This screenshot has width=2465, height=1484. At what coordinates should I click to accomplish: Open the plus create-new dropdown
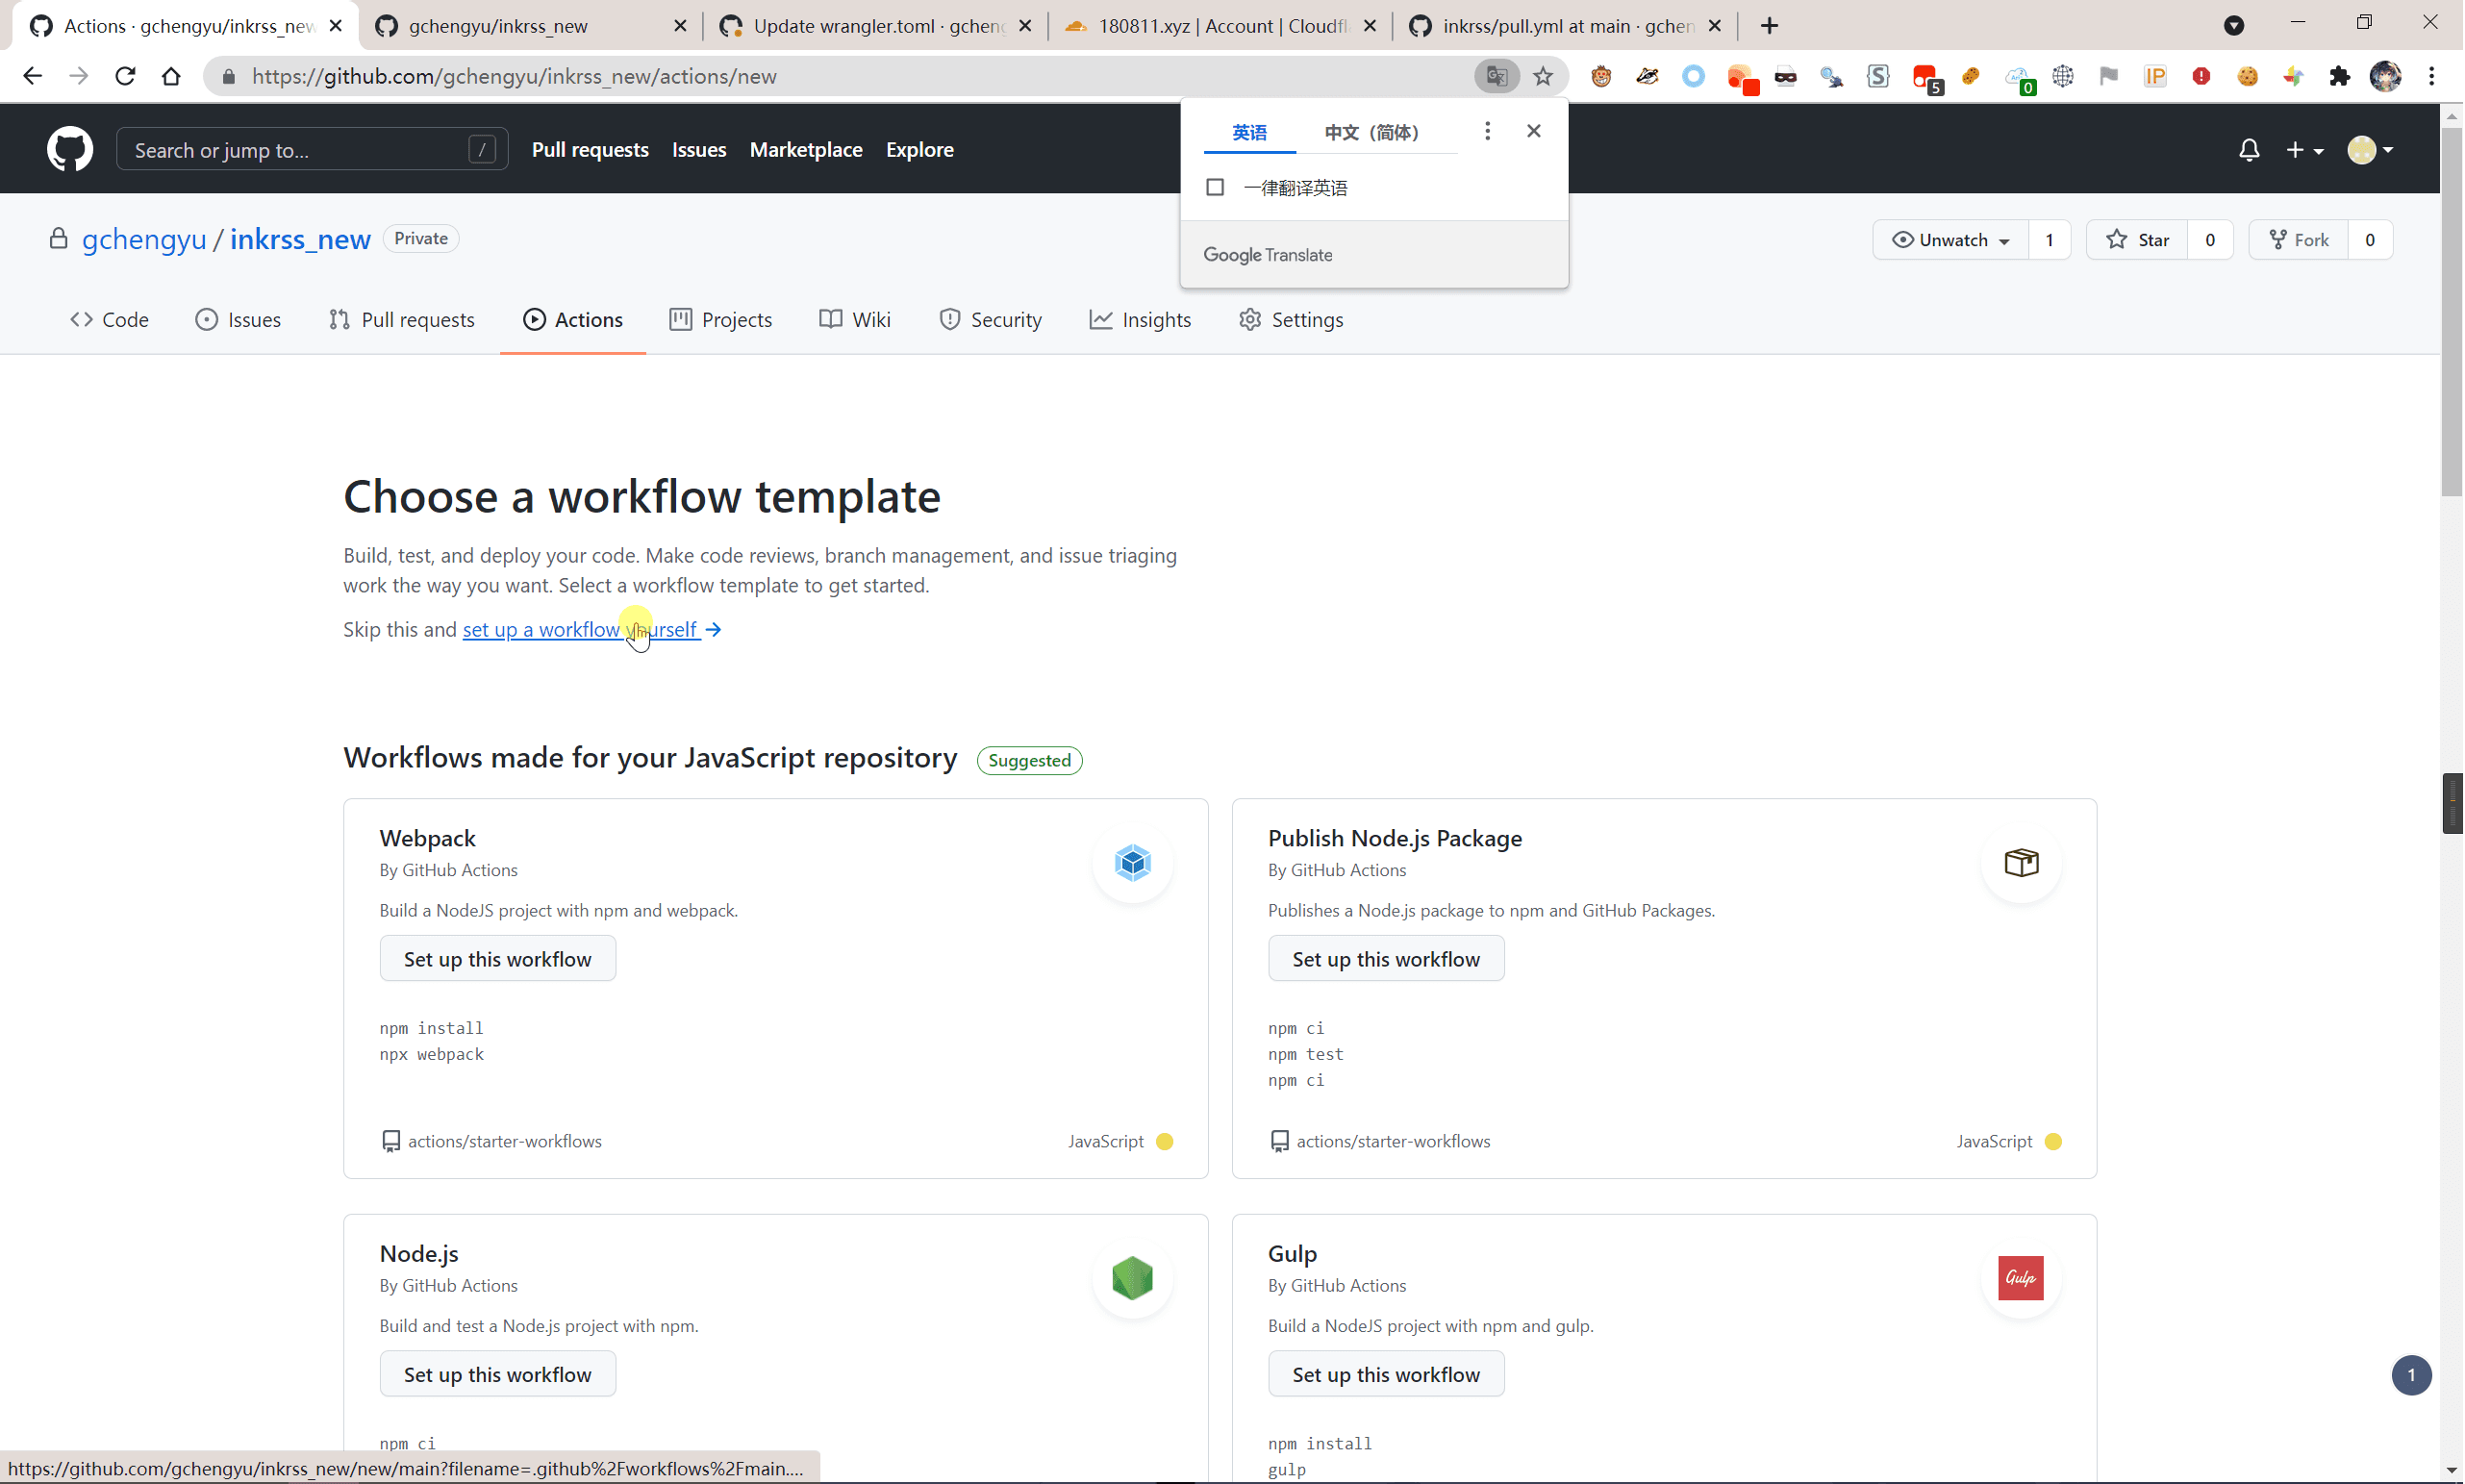click(2304, 150)
